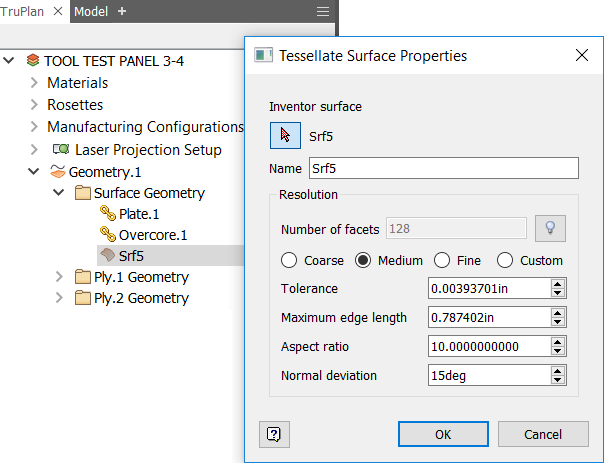The image size is (604, 463).
Task: Collapse the Surface Geometry folder
Action: tap(59, 193)
